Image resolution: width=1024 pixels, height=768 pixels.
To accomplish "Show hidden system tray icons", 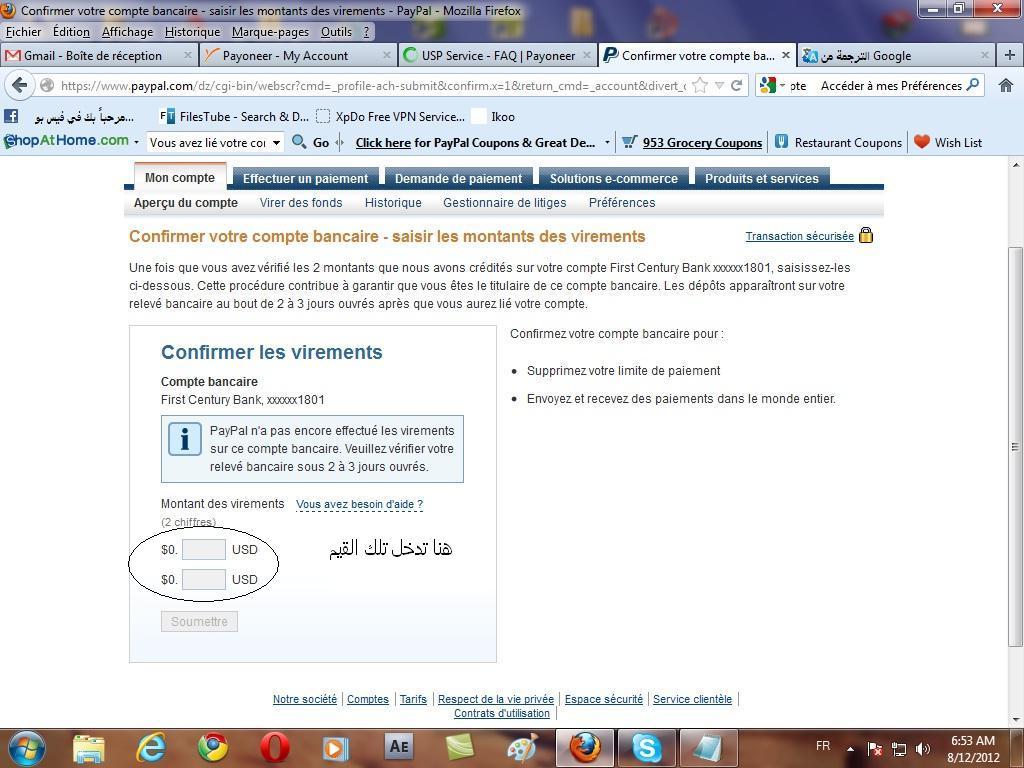I will (850, 750).
